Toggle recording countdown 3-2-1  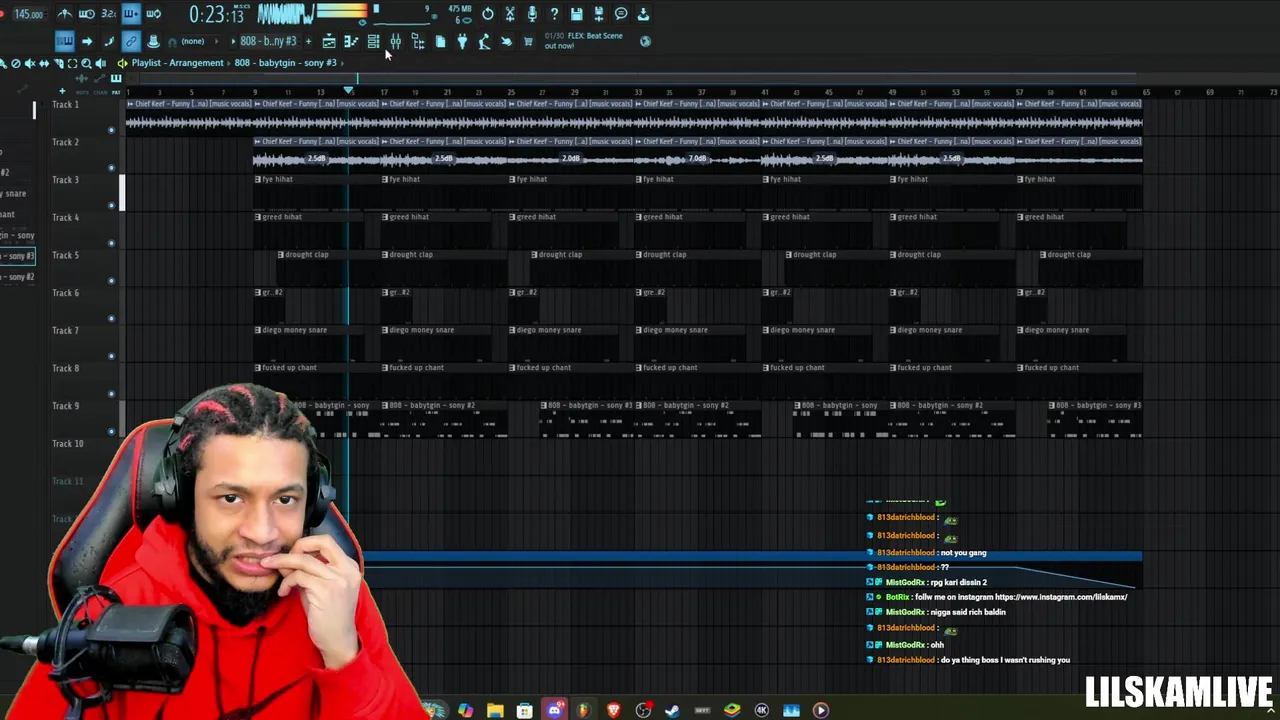point(108,14)
